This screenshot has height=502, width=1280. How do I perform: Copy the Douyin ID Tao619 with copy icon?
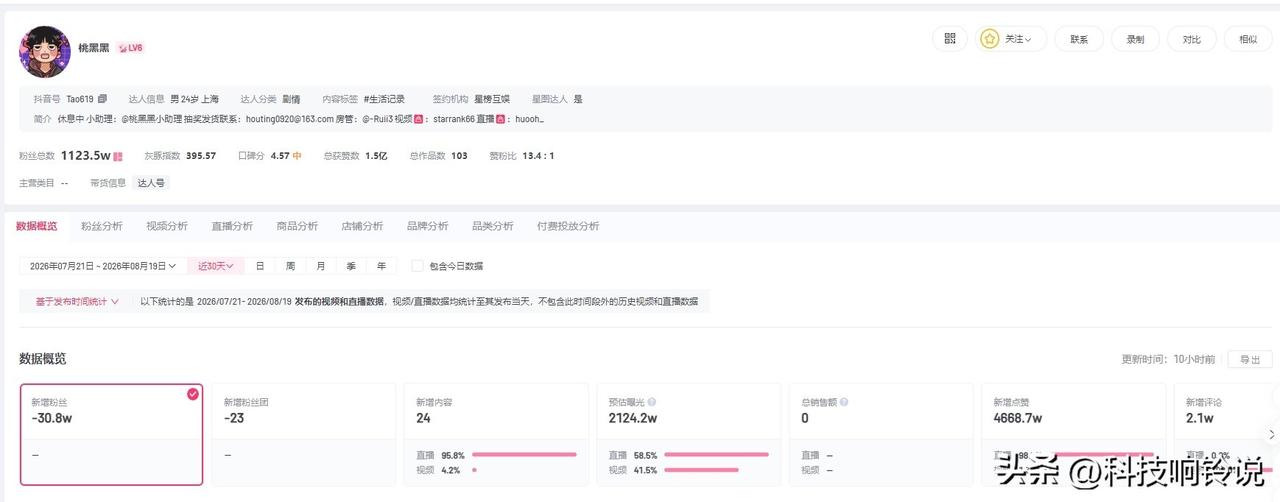pyautogui.click(x=102, y=99)
